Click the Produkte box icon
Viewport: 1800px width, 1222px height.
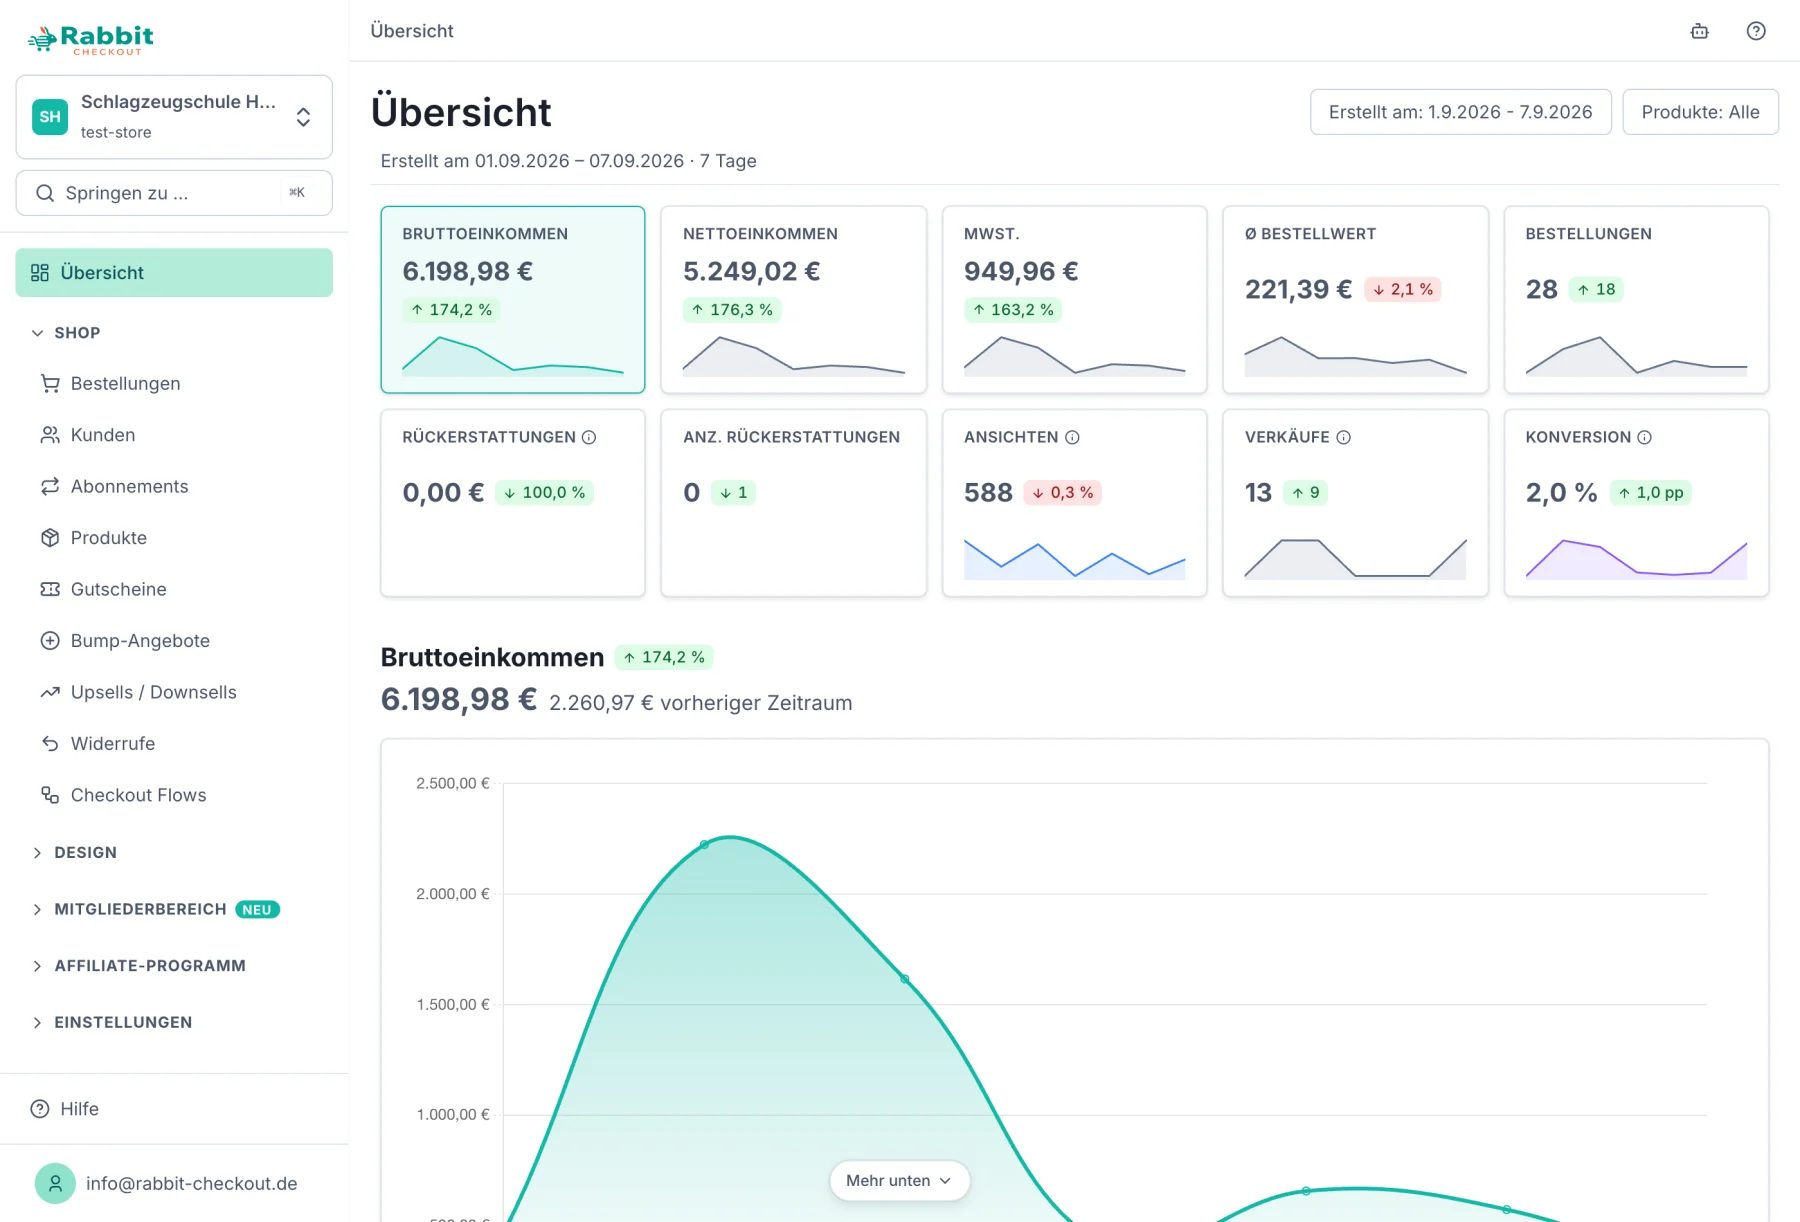50,538
